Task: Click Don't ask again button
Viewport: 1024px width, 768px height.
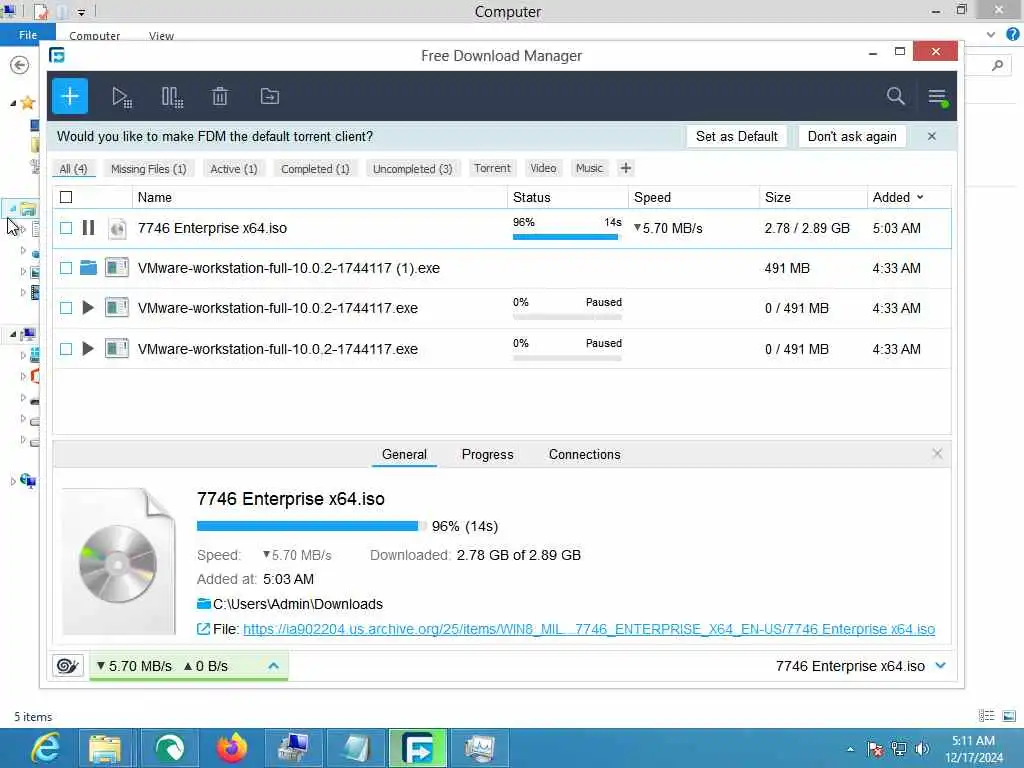Action: 852,136
